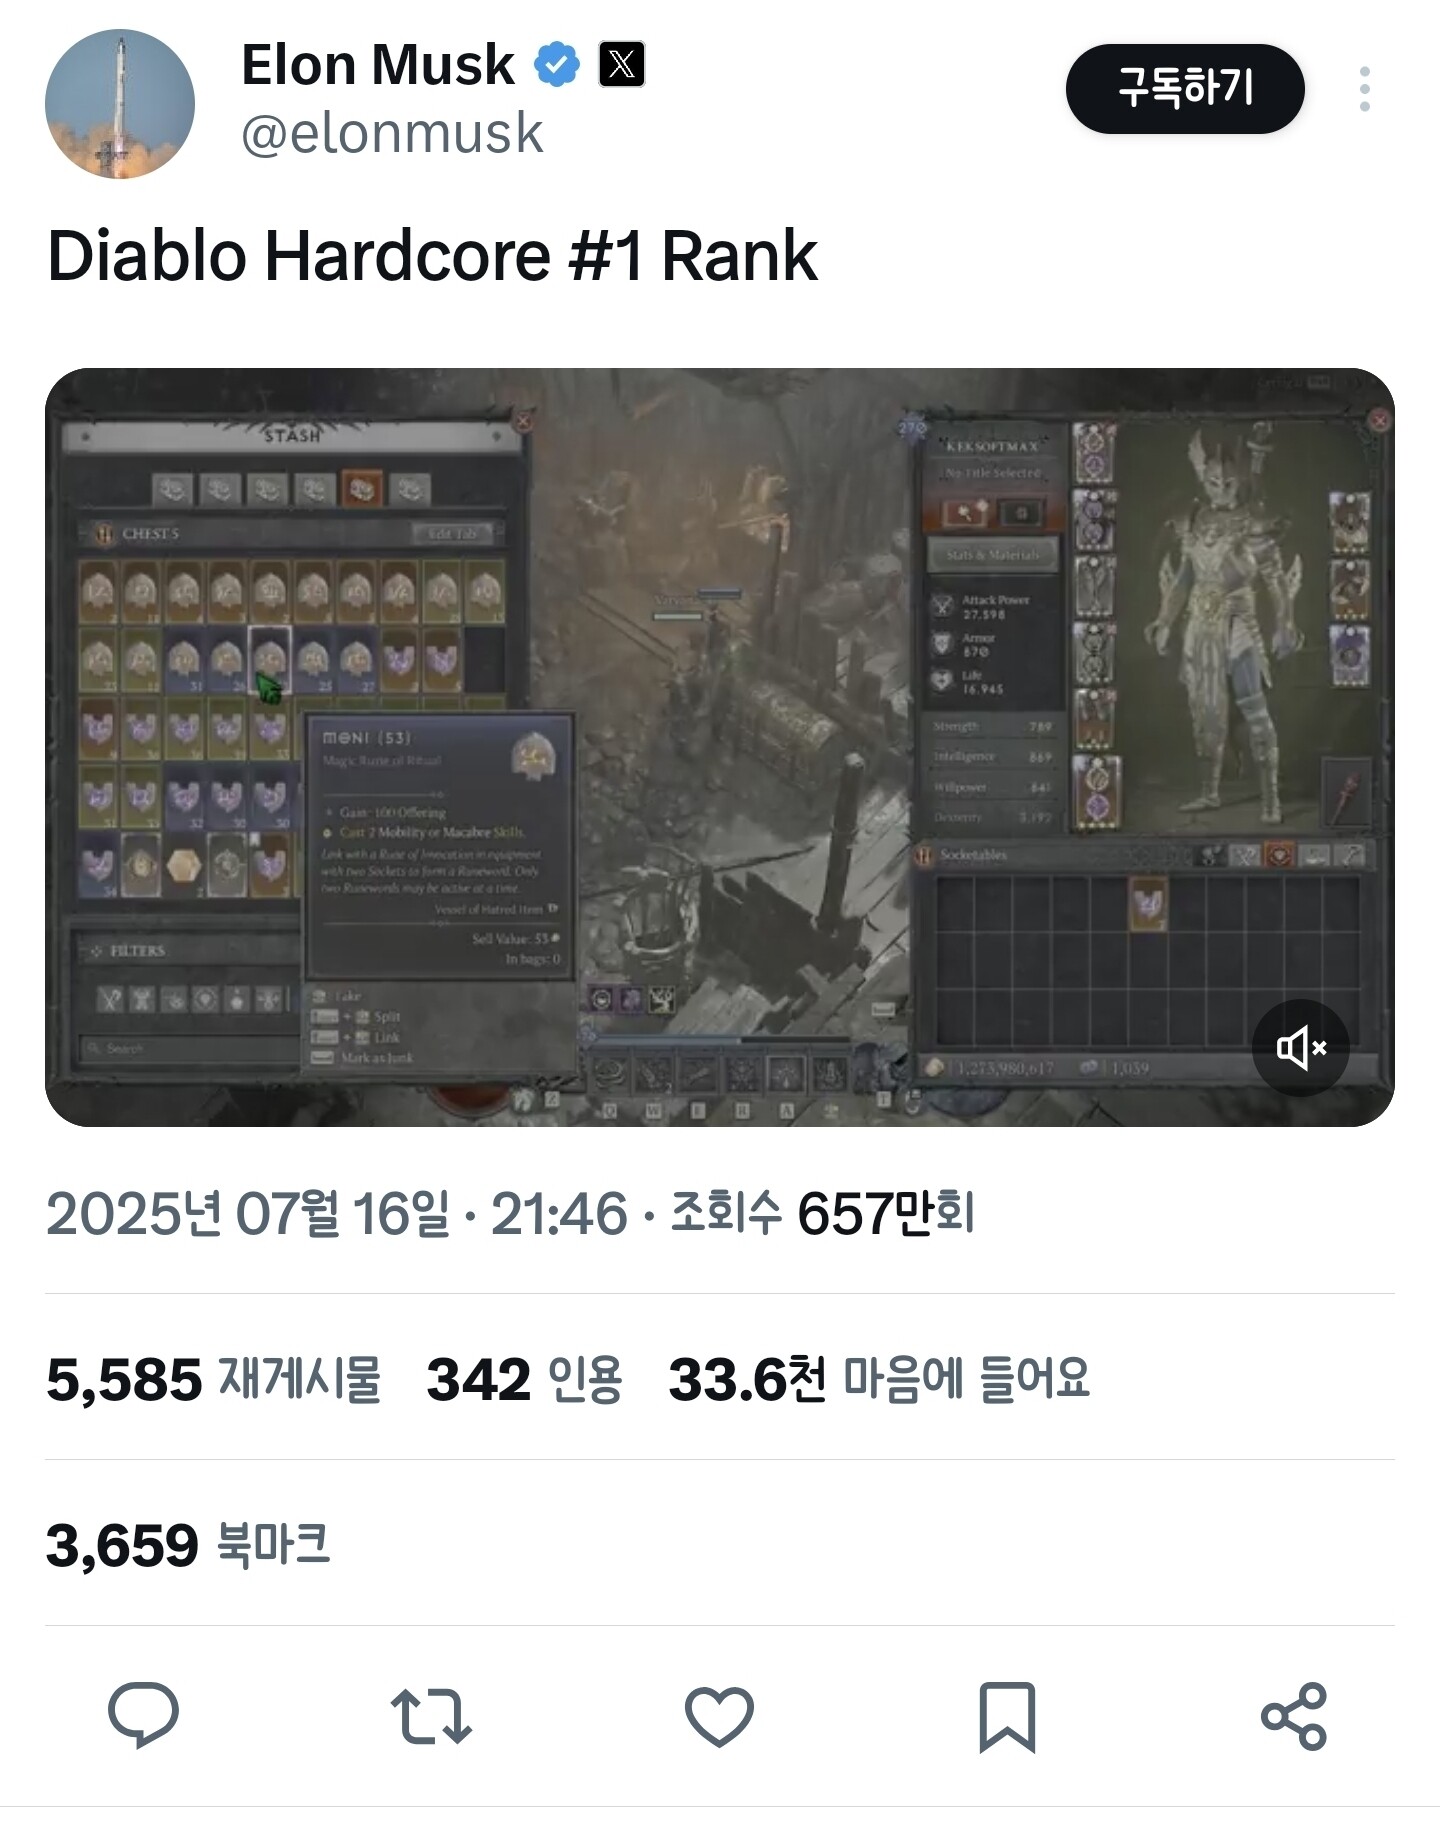Screen dimensions: 1440x1828
Task: Open the reply comment icon
Action: pyautogui.click(x=143, y=1715)
